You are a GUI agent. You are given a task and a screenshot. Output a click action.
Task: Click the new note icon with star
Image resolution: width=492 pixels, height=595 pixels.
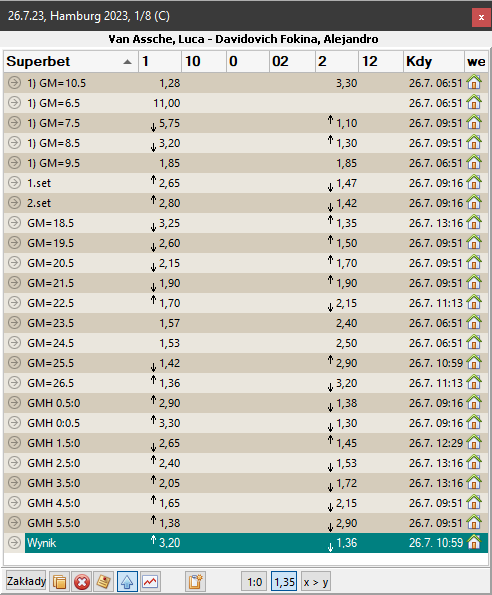[195, 581]
